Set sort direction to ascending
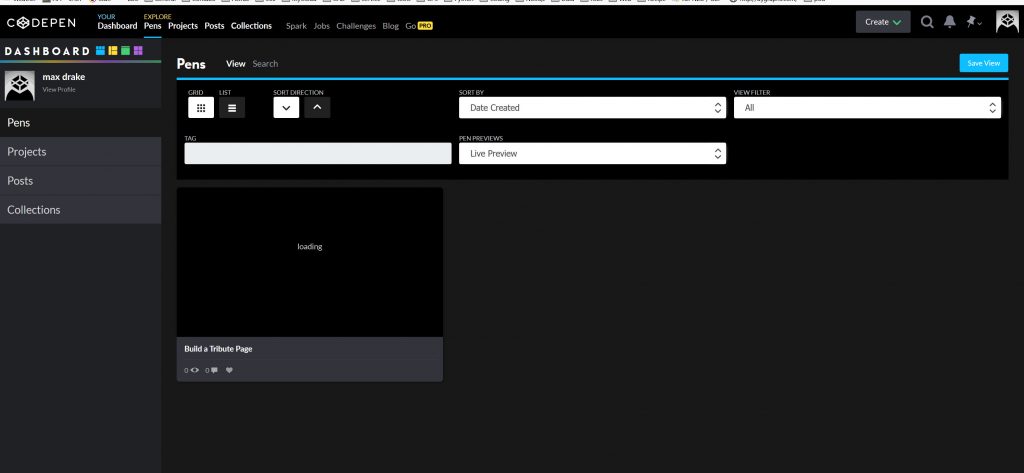1024x473 pixels. click(x=317, y=107)
